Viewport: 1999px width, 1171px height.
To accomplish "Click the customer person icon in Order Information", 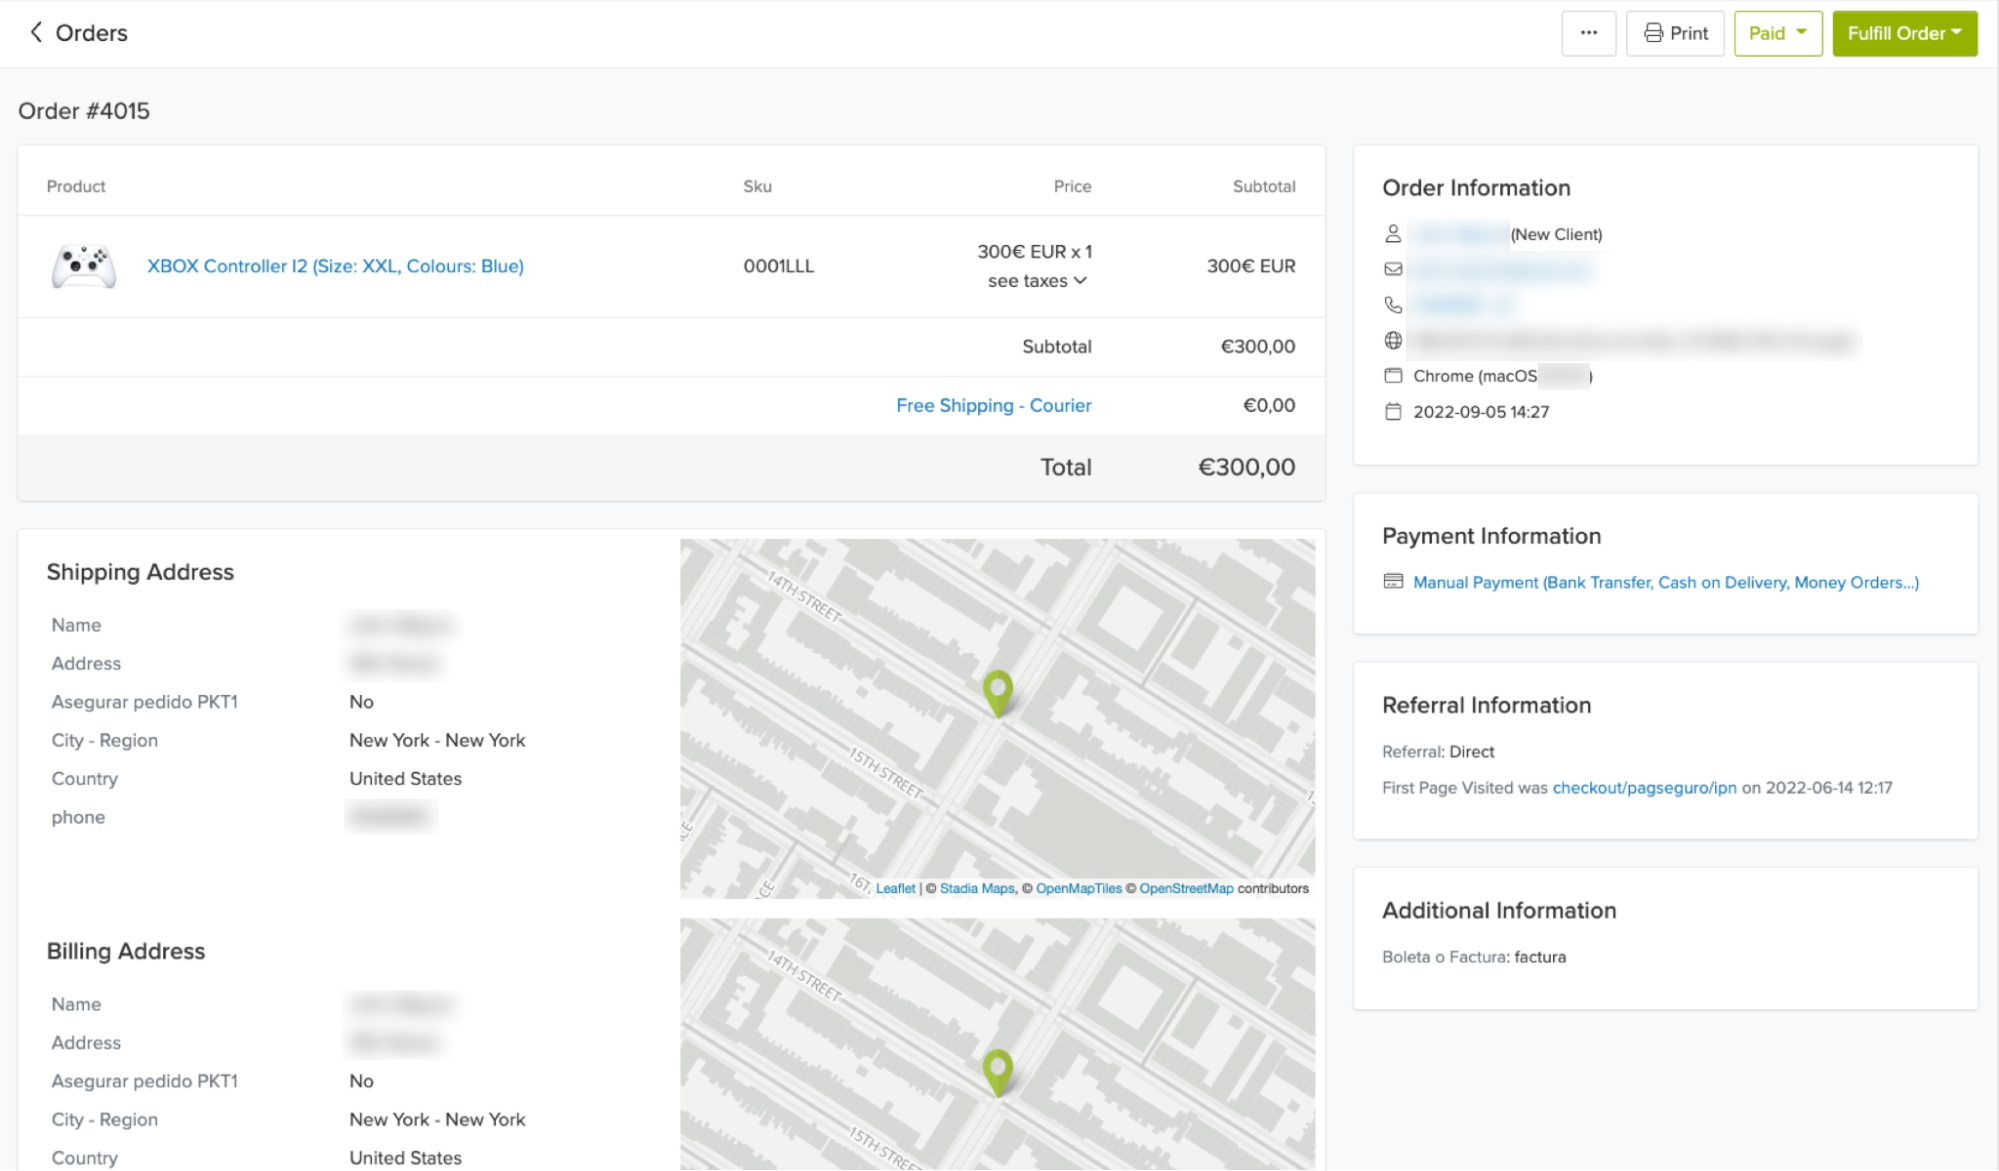I will (x=1393, y=234).
